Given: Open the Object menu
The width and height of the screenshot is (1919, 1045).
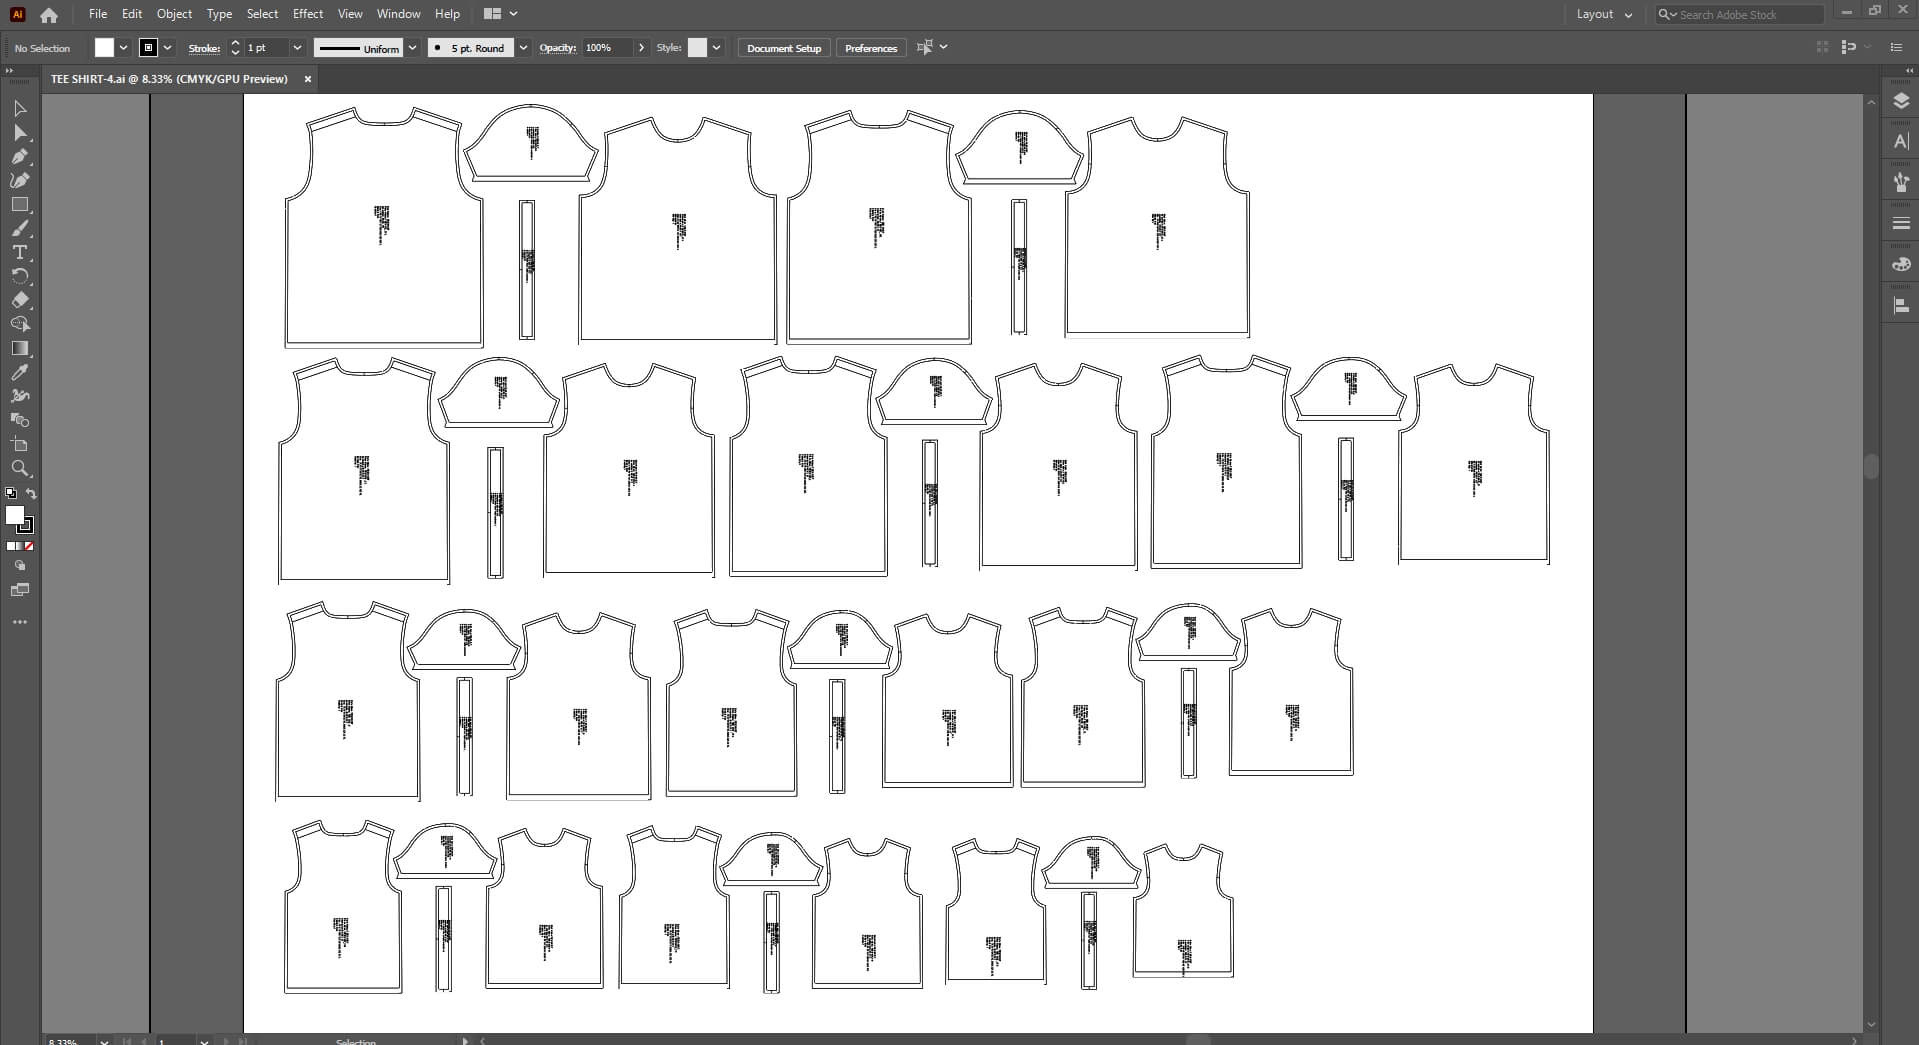Looking at the screenshot, I should (x=174, y=14).
